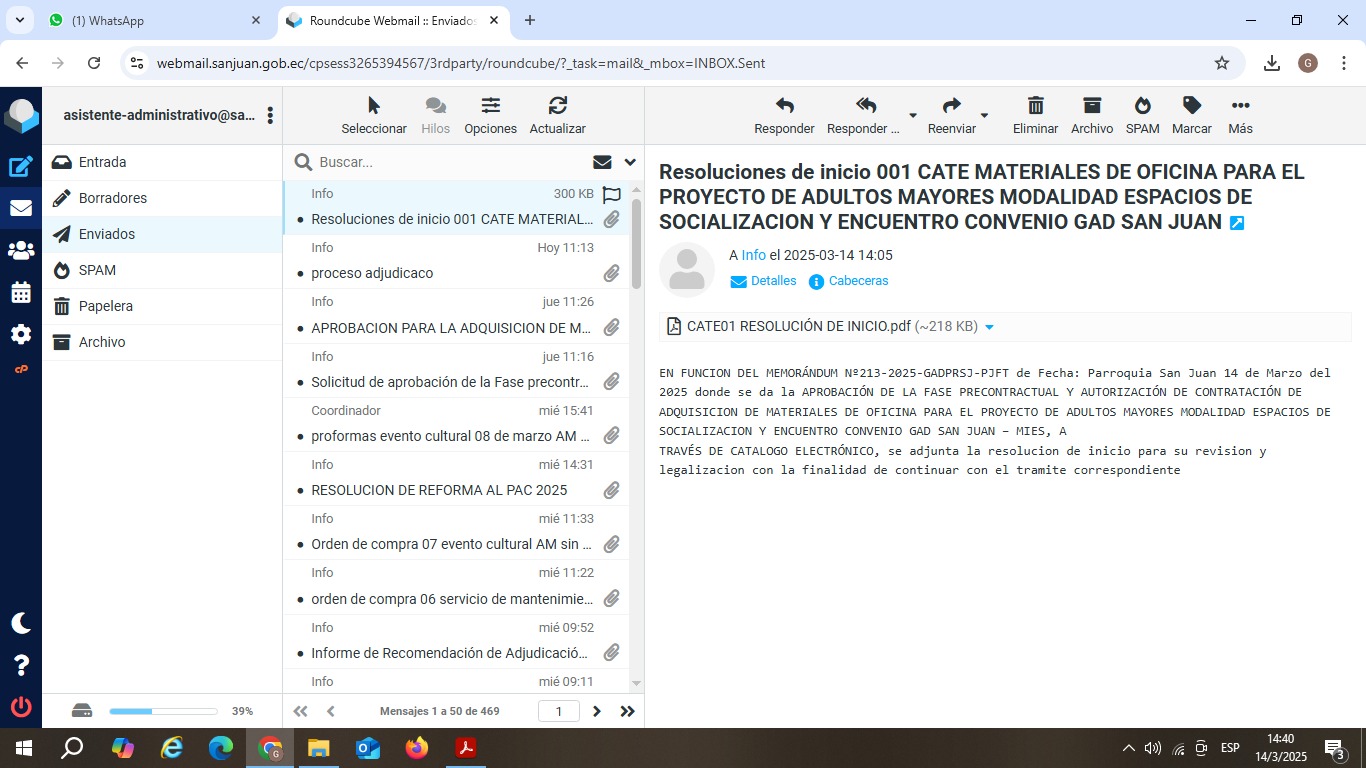
Task: Click the Reenviar forward icon
Action: tap(951, 115)
